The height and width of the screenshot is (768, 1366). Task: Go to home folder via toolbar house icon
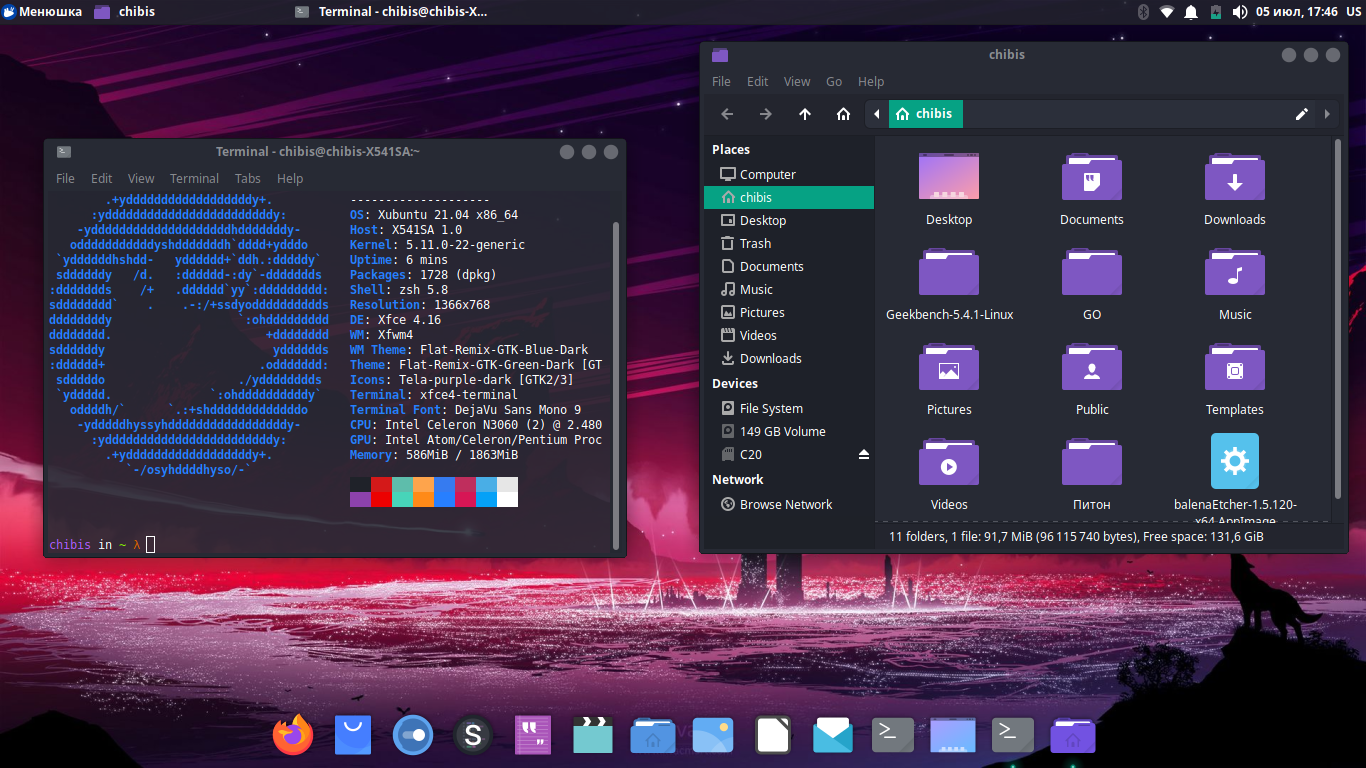click(x=843, y=114)
